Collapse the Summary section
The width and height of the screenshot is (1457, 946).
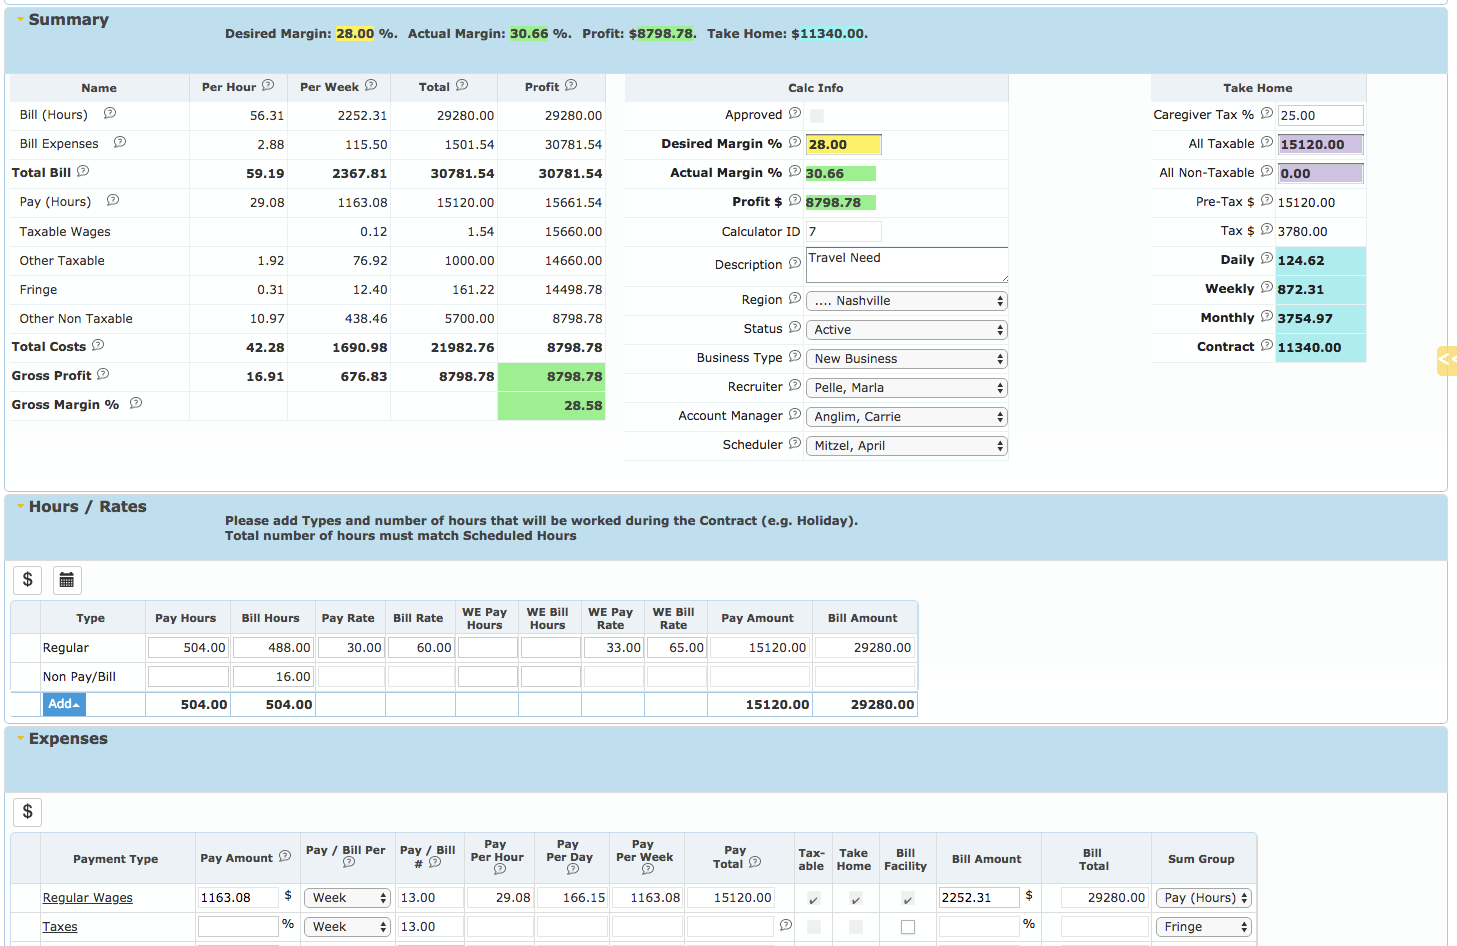[x=20, y=19]
